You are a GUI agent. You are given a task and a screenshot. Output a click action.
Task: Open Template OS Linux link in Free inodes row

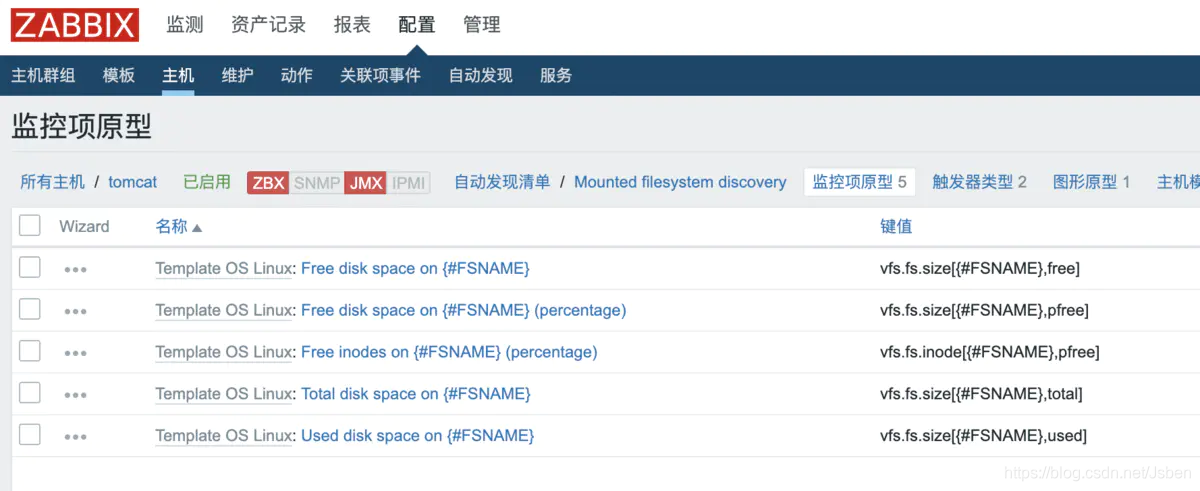[x=224, y=352]
